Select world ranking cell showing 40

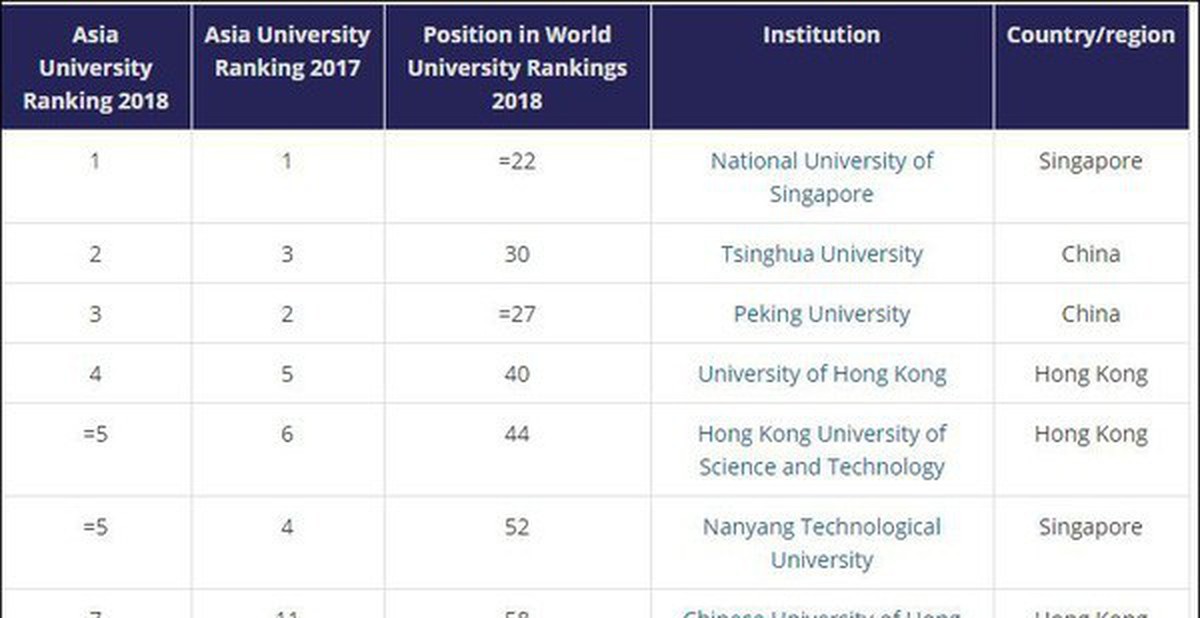pyautogui.click(x=517, y=374)
